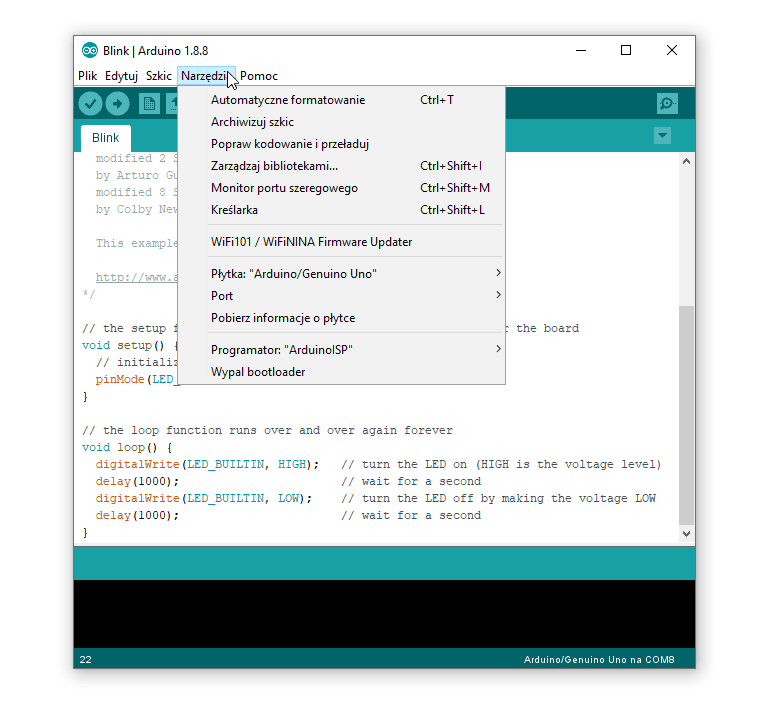Click 'digitalWrite(LED_BUILTIN, LOW);' code
Viewport: 769px width, 715px height.
(x=204, y=498)
